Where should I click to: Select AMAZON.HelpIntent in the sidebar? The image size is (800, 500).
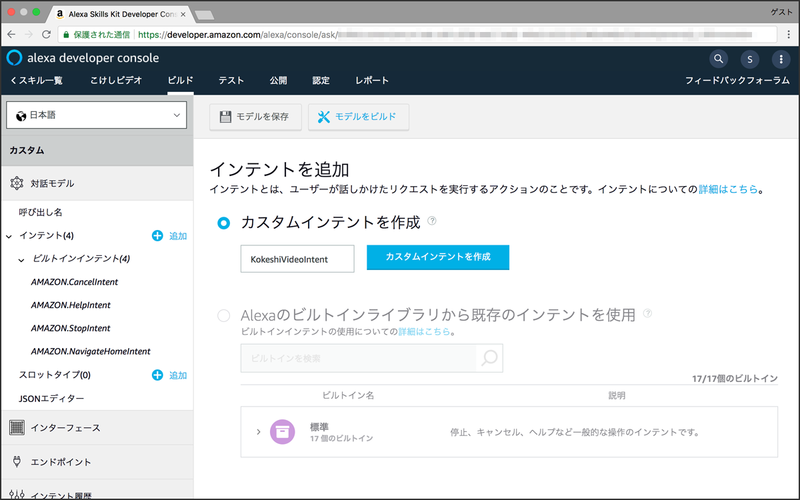click(x=70, y=305)
